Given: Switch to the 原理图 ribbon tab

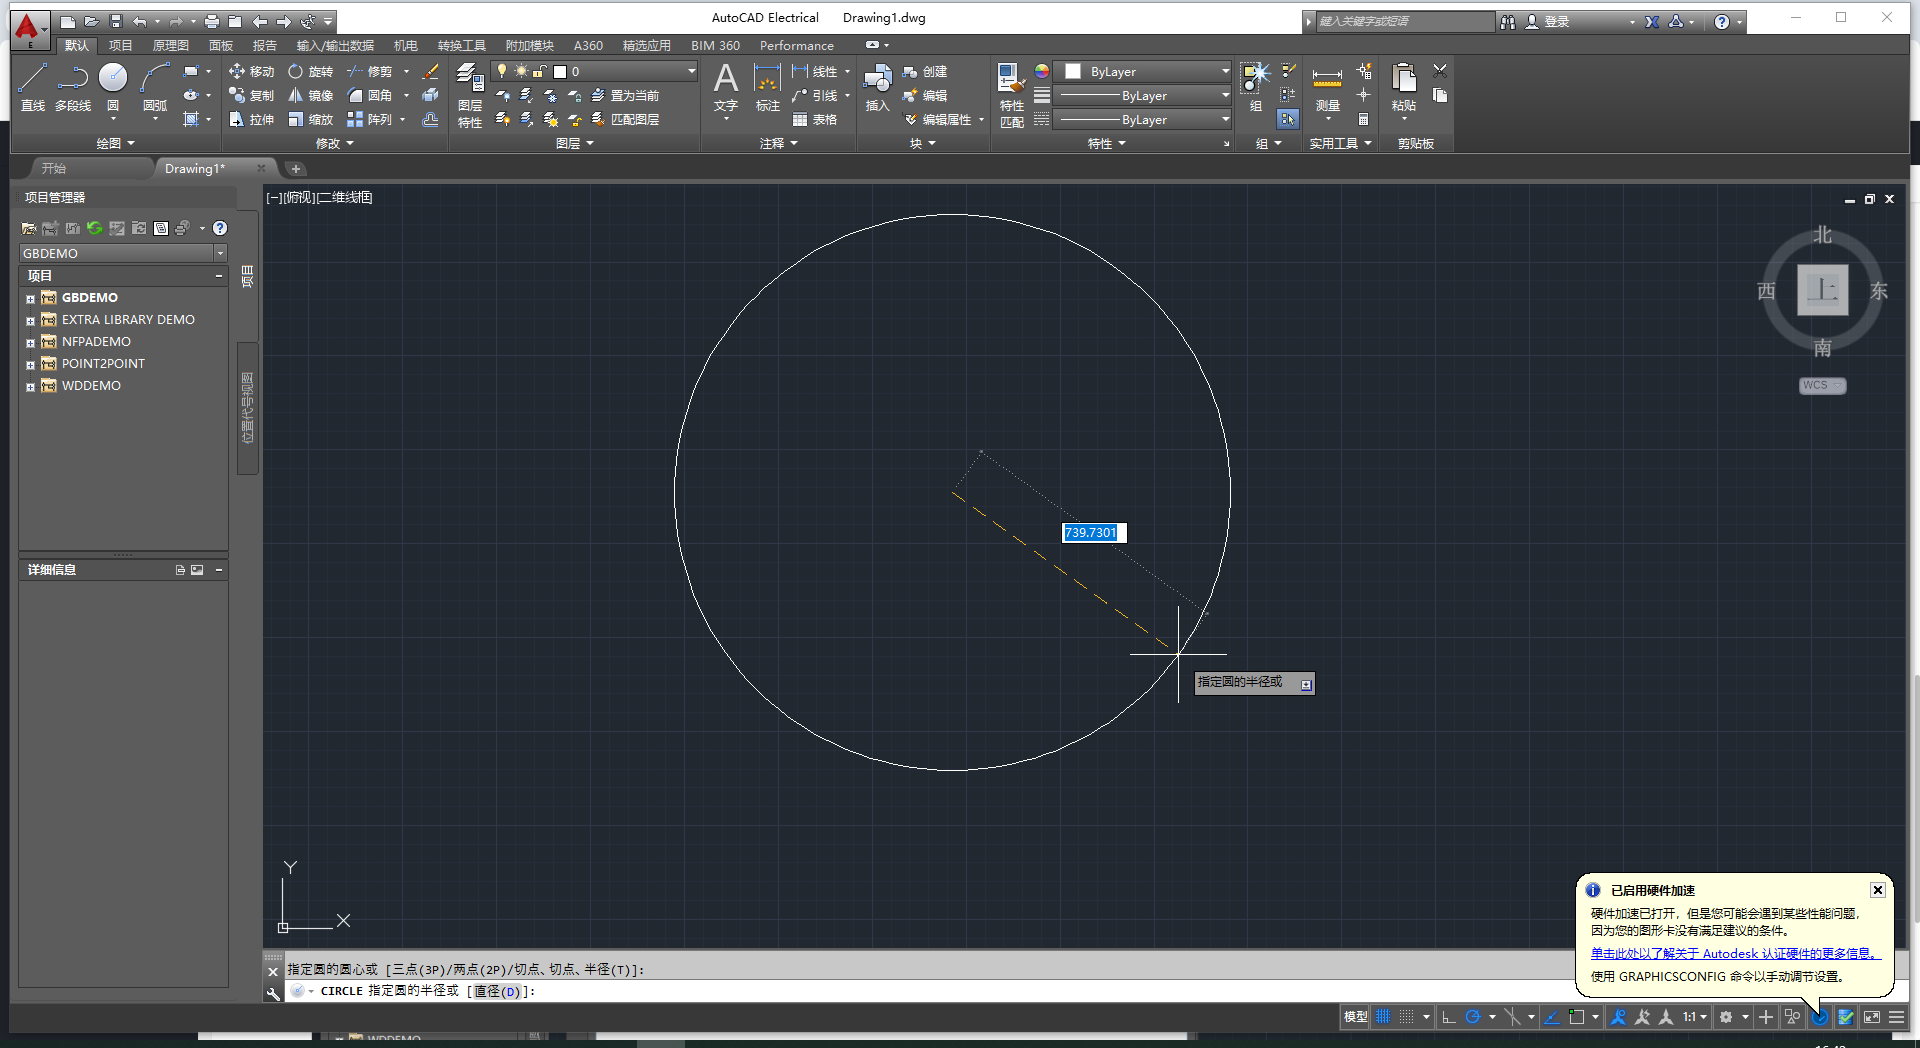Looking at the screenshot, I should pos(170,45).
